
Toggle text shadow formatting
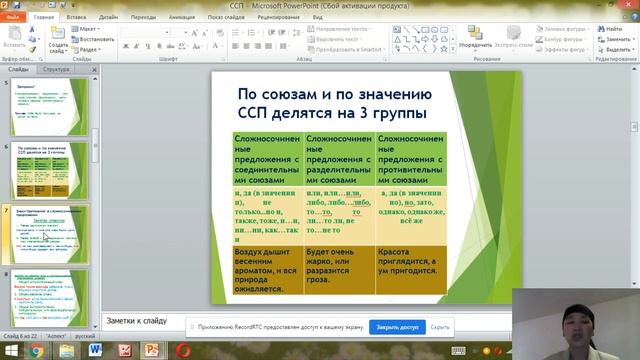coord(159,46)
